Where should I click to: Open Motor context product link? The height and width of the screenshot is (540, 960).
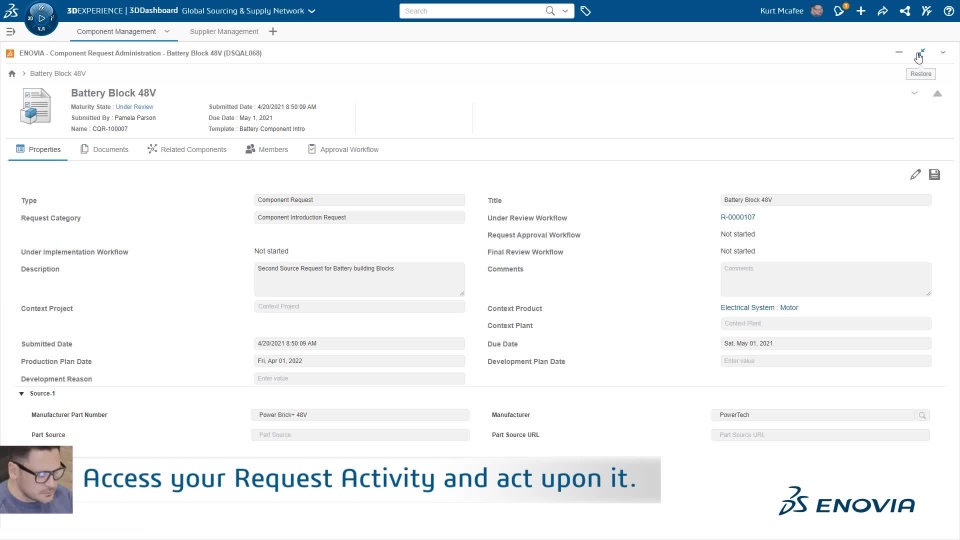789,308
